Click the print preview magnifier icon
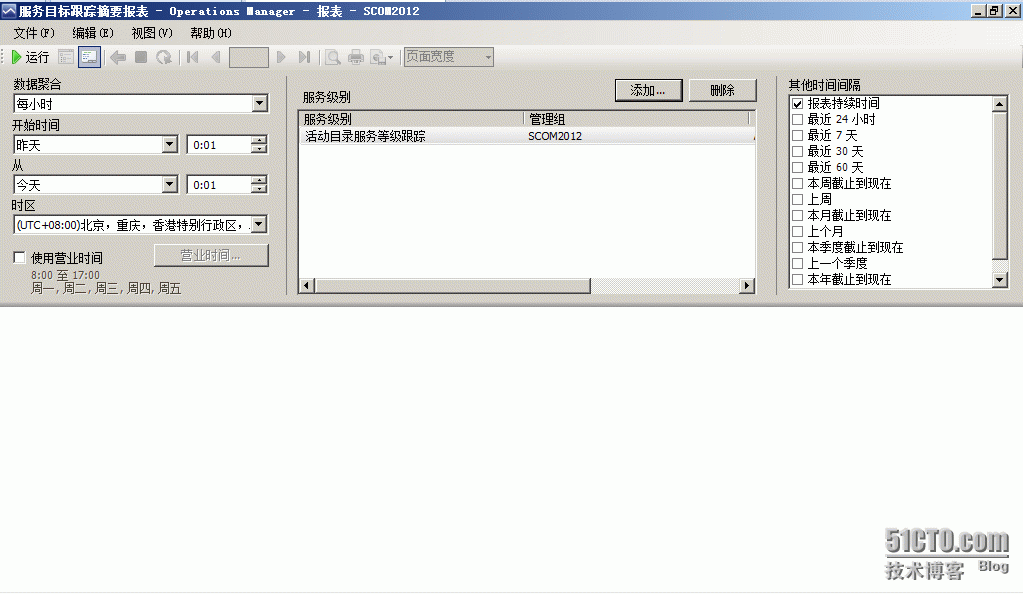The height and width of the screenshot is (594, 1023). pos(333,57)
